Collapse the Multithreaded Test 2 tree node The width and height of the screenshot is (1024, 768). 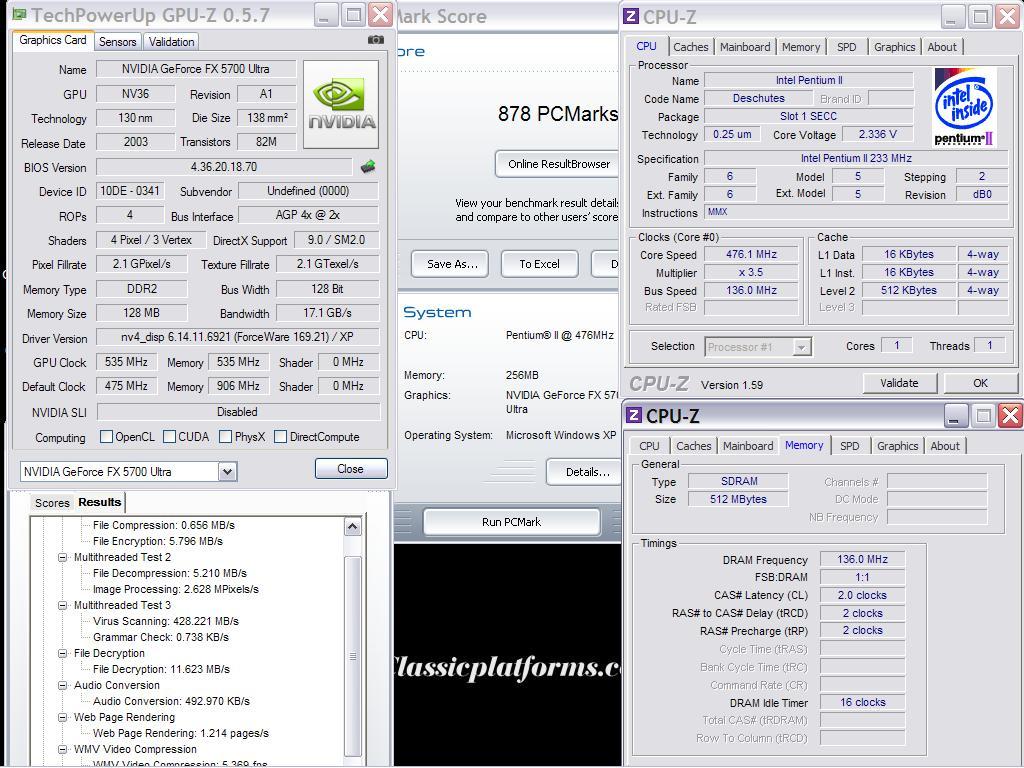(x=63, y=557)
